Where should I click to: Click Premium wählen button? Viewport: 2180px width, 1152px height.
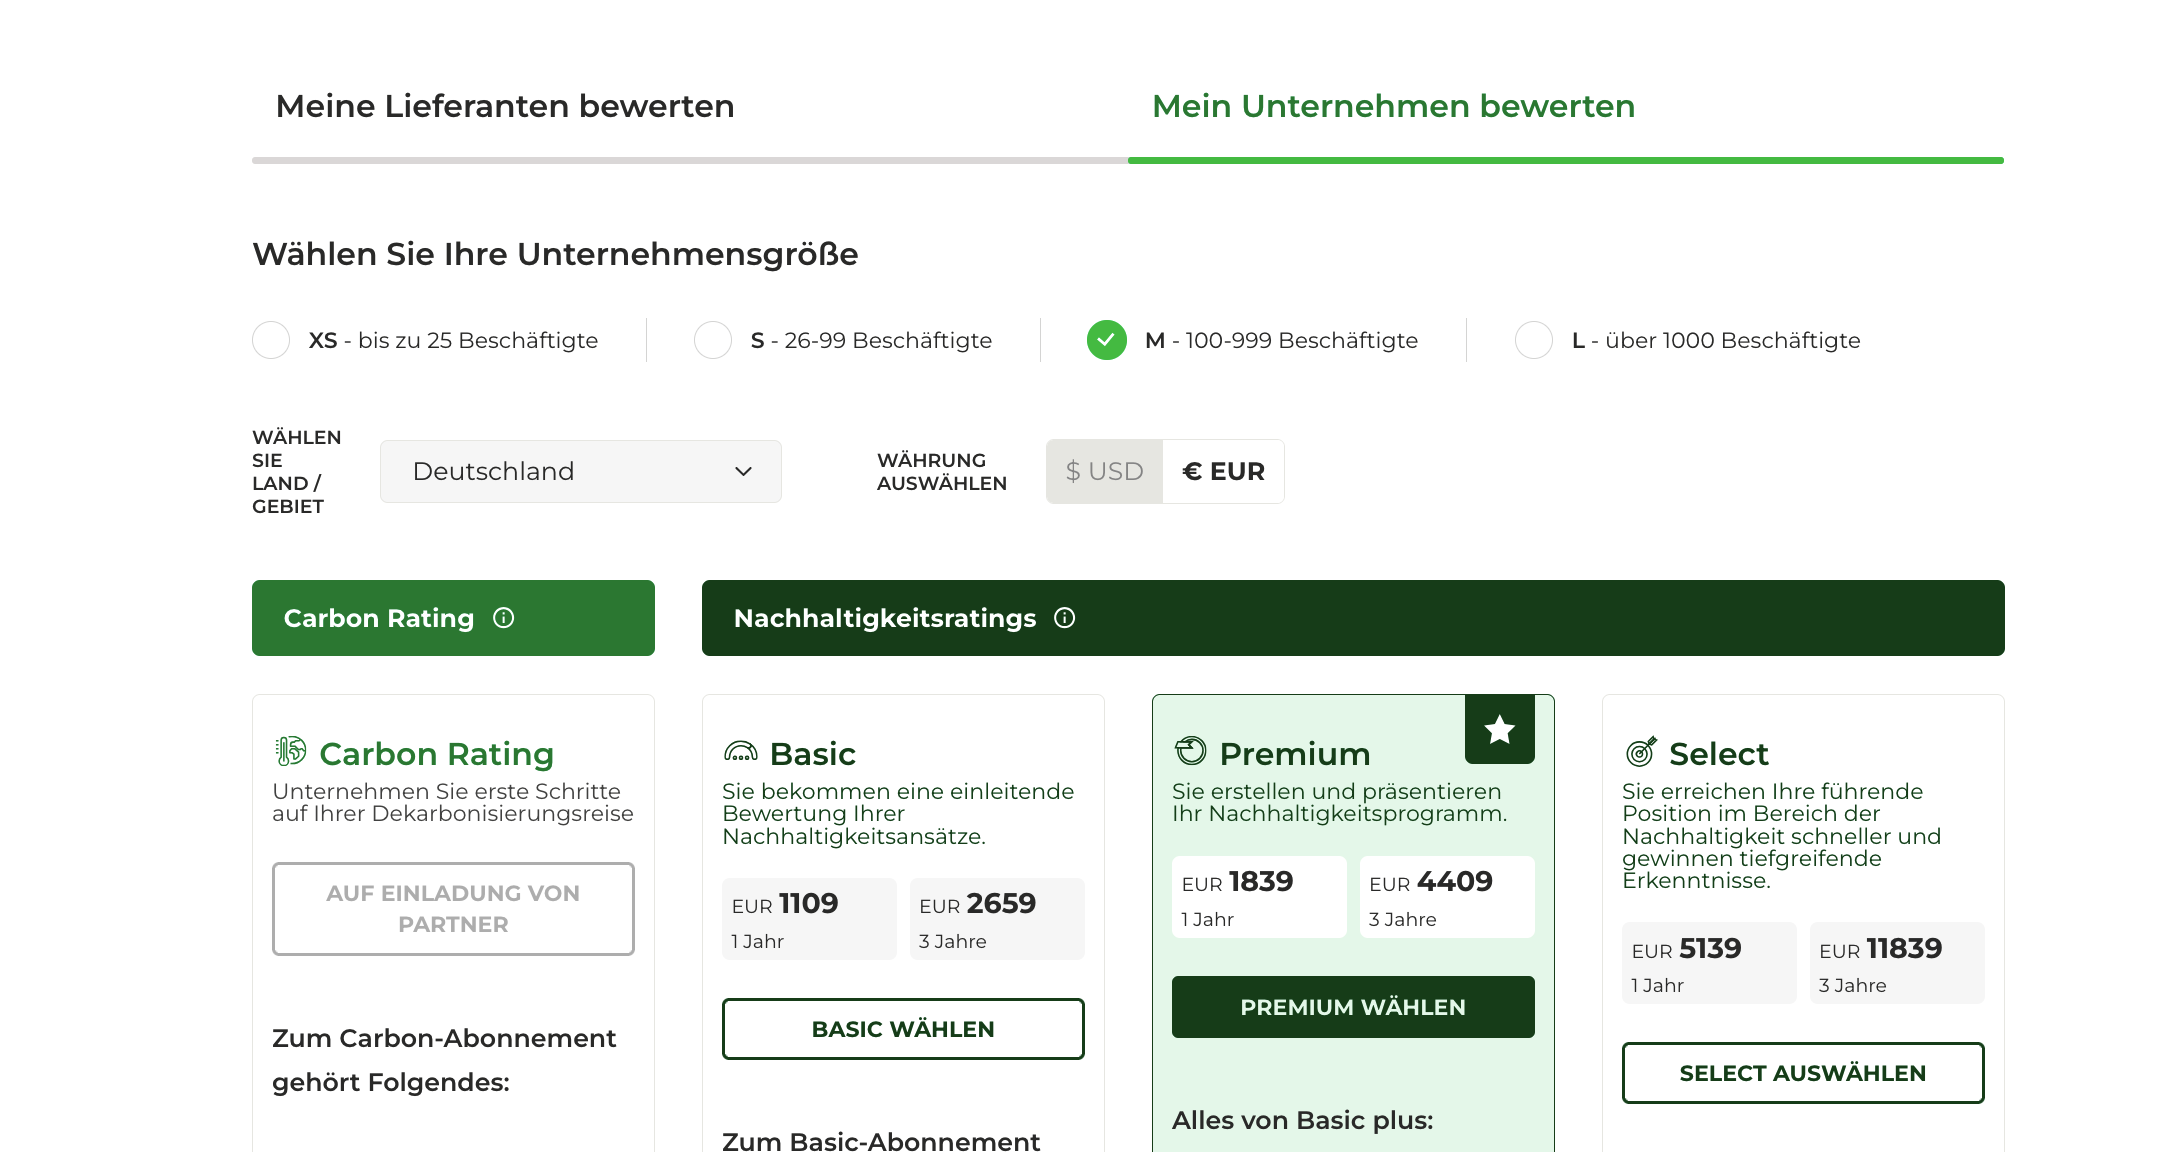point(1353,1007)
